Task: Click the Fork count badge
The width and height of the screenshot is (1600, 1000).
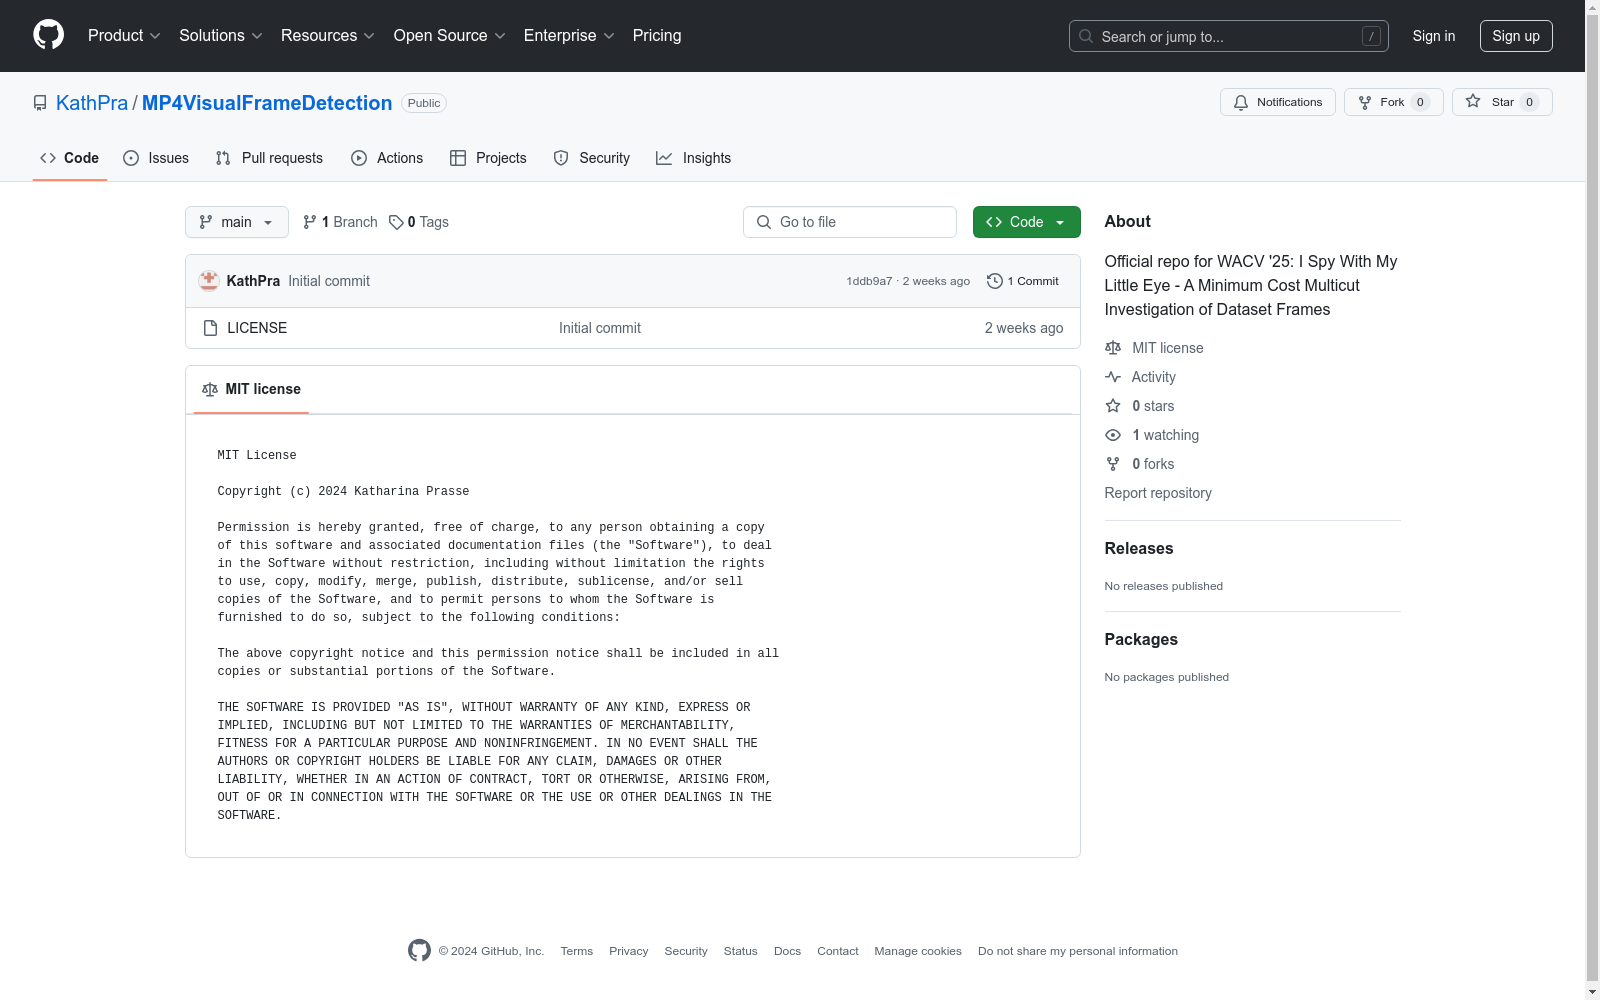Action: coord(1420,102)
